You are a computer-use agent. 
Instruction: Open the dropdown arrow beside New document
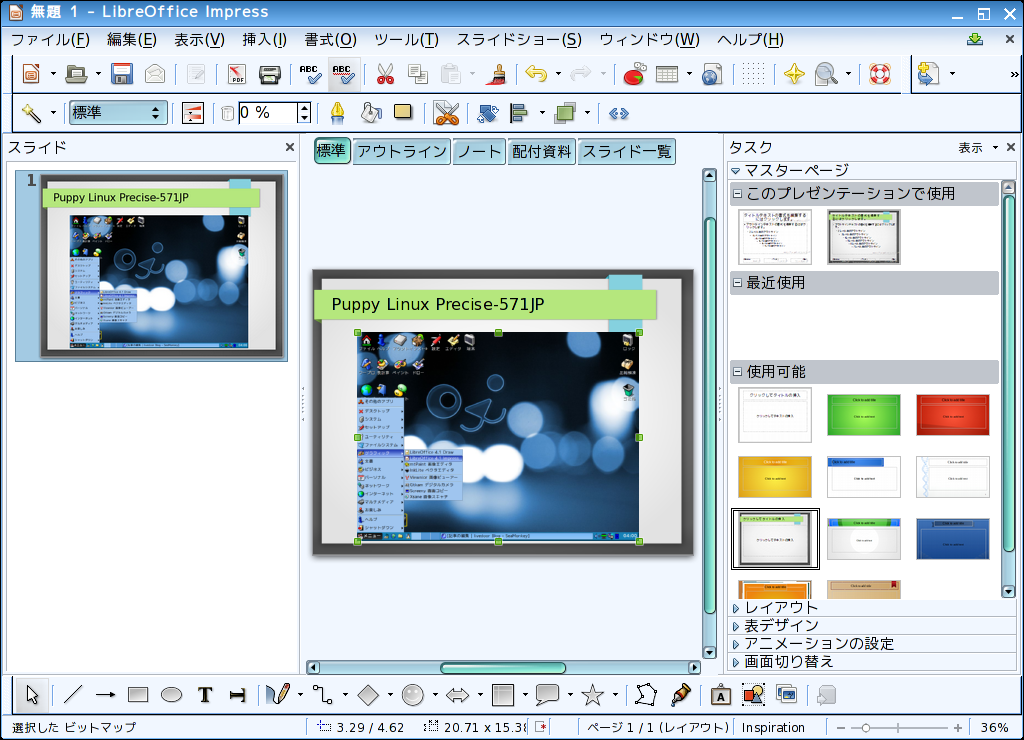pos(53,74)
